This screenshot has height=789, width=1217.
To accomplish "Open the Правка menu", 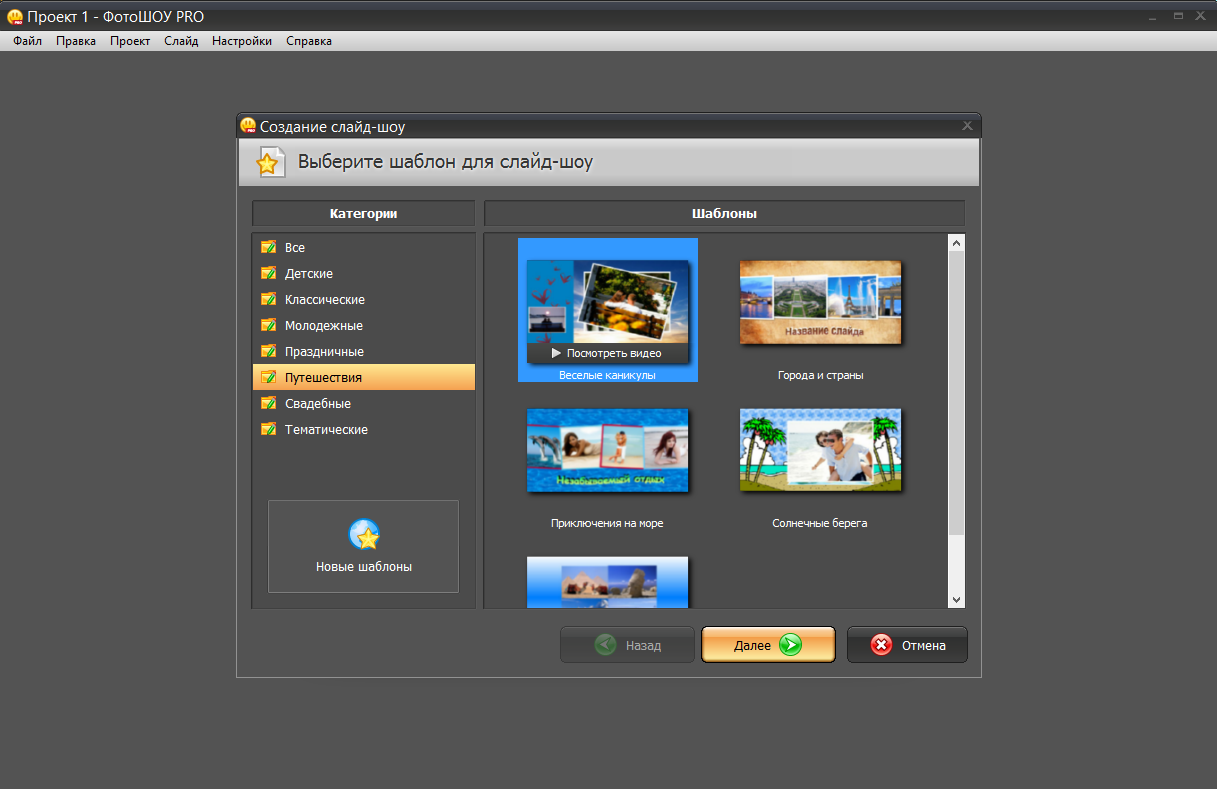I will click(76, 41).
